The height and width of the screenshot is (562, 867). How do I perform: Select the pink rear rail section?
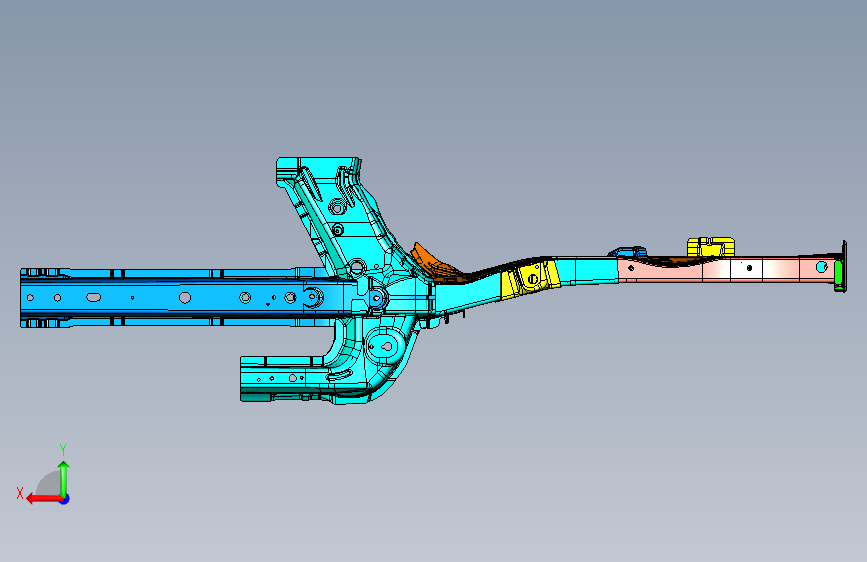(x=727, y=269)
